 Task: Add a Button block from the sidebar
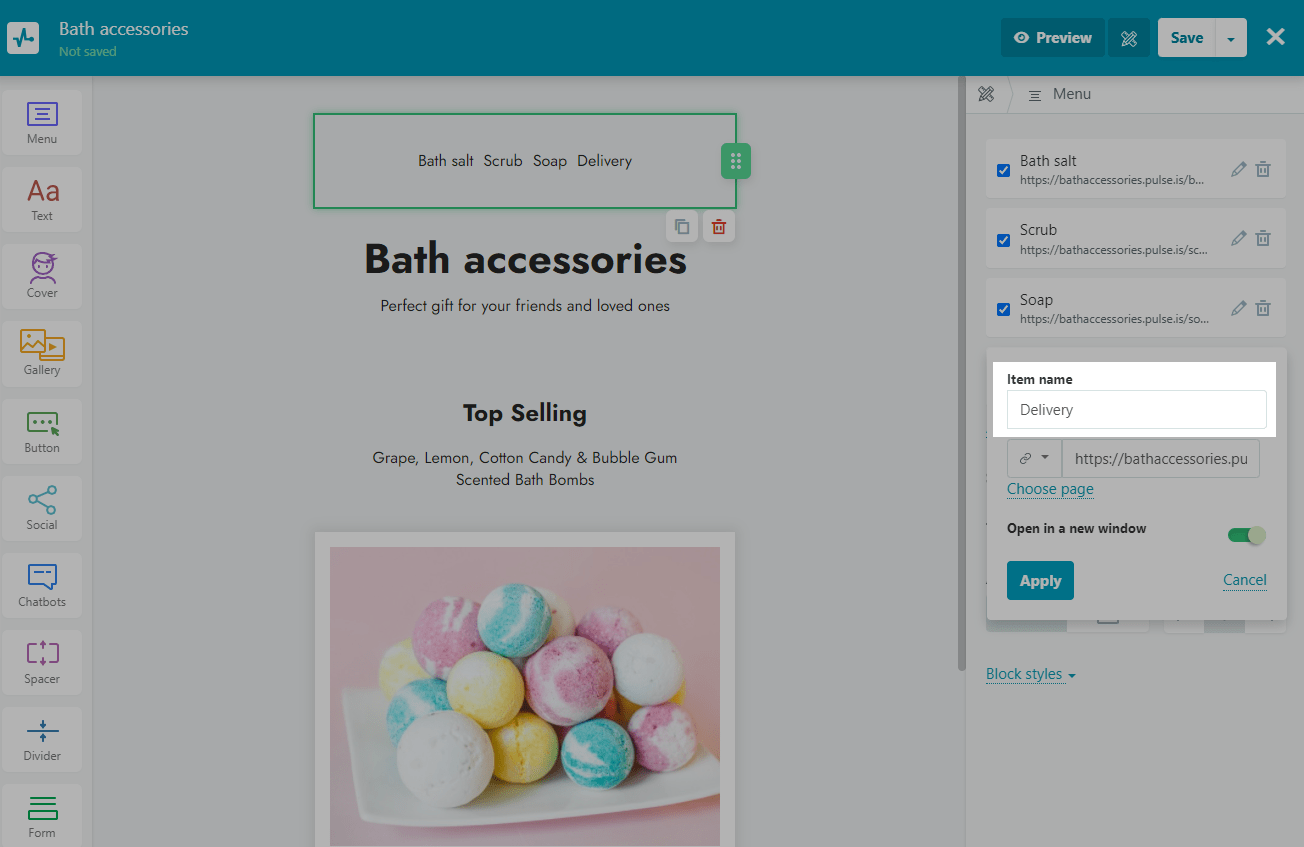tap(42, 431)
